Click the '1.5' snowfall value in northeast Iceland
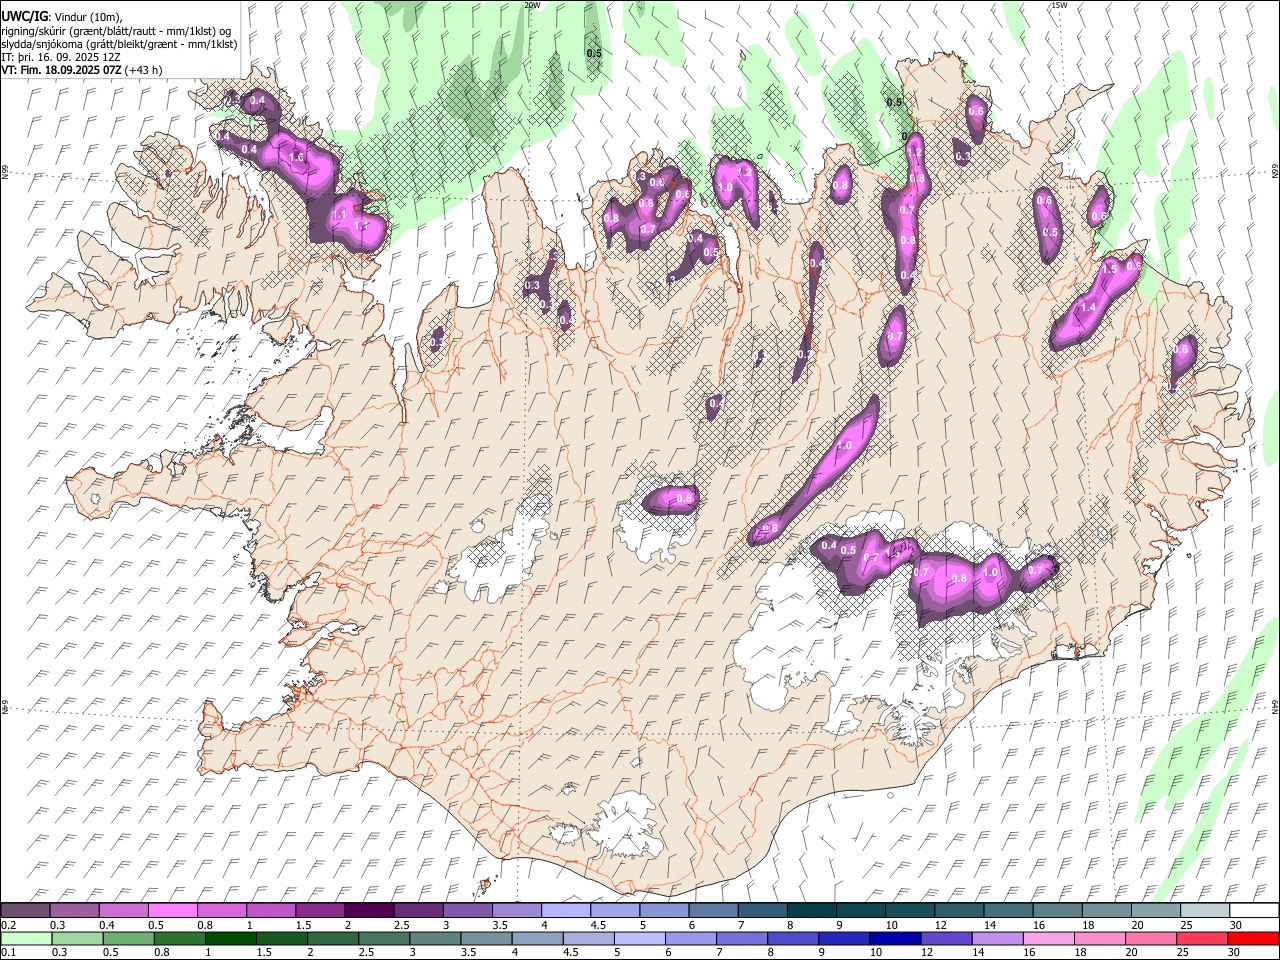1280x960 pixels. coord(1109,270)
